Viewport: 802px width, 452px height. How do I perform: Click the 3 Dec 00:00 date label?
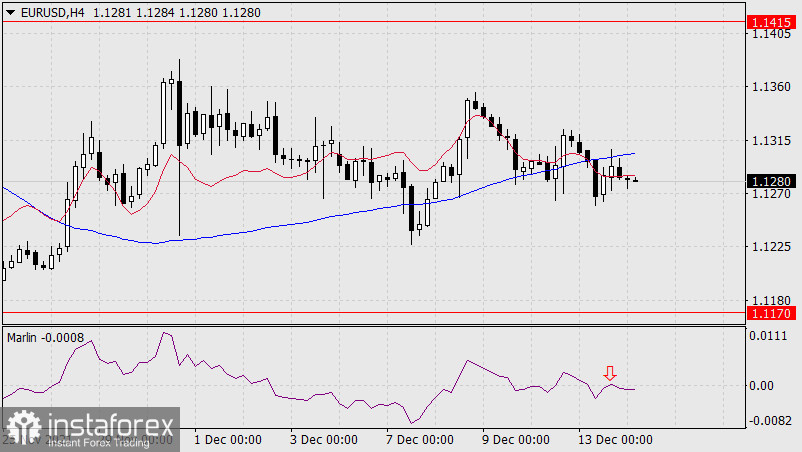tap(324, 439)
